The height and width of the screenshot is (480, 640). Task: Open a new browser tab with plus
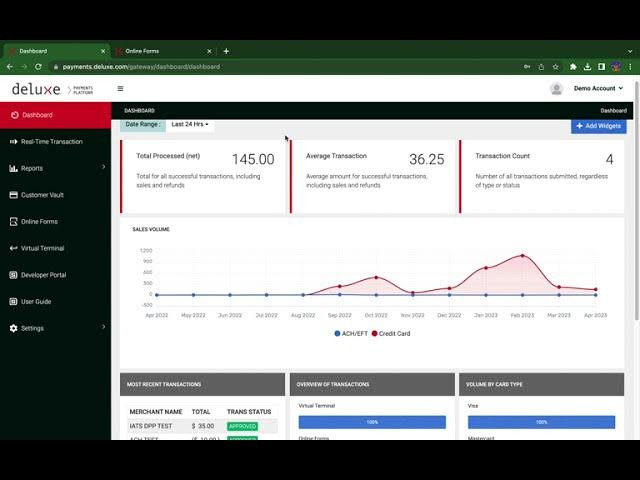tap(226, 51)
